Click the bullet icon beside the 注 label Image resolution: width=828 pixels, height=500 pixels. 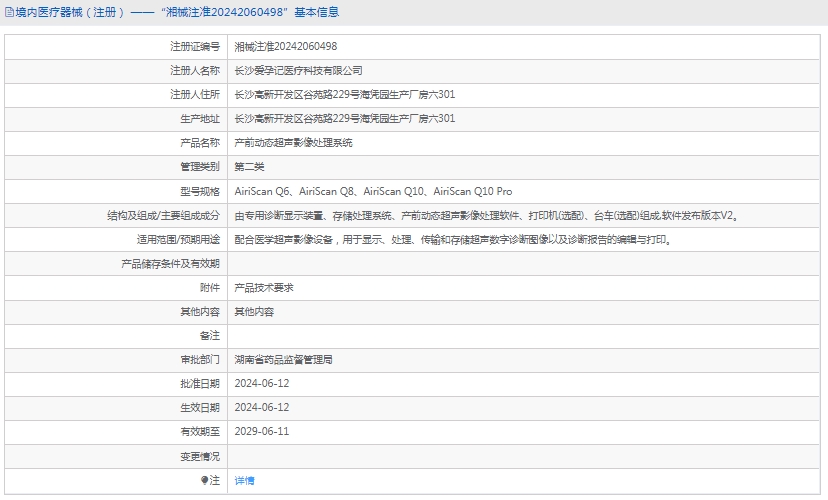[205, 481]
